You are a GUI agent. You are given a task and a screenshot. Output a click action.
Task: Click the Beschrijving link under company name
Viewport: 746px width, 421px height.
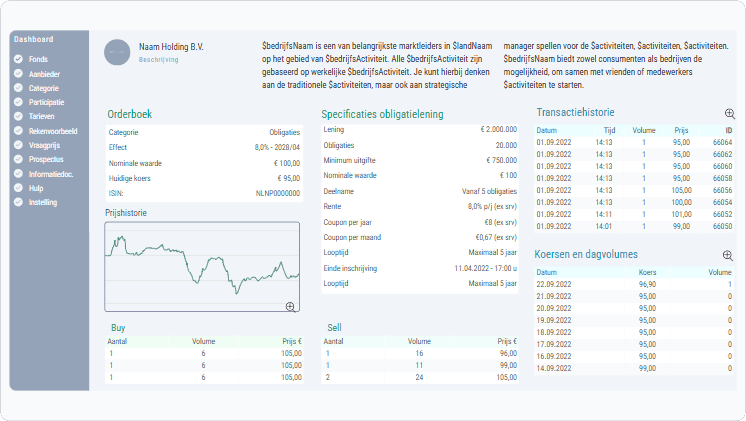point(158,60)
